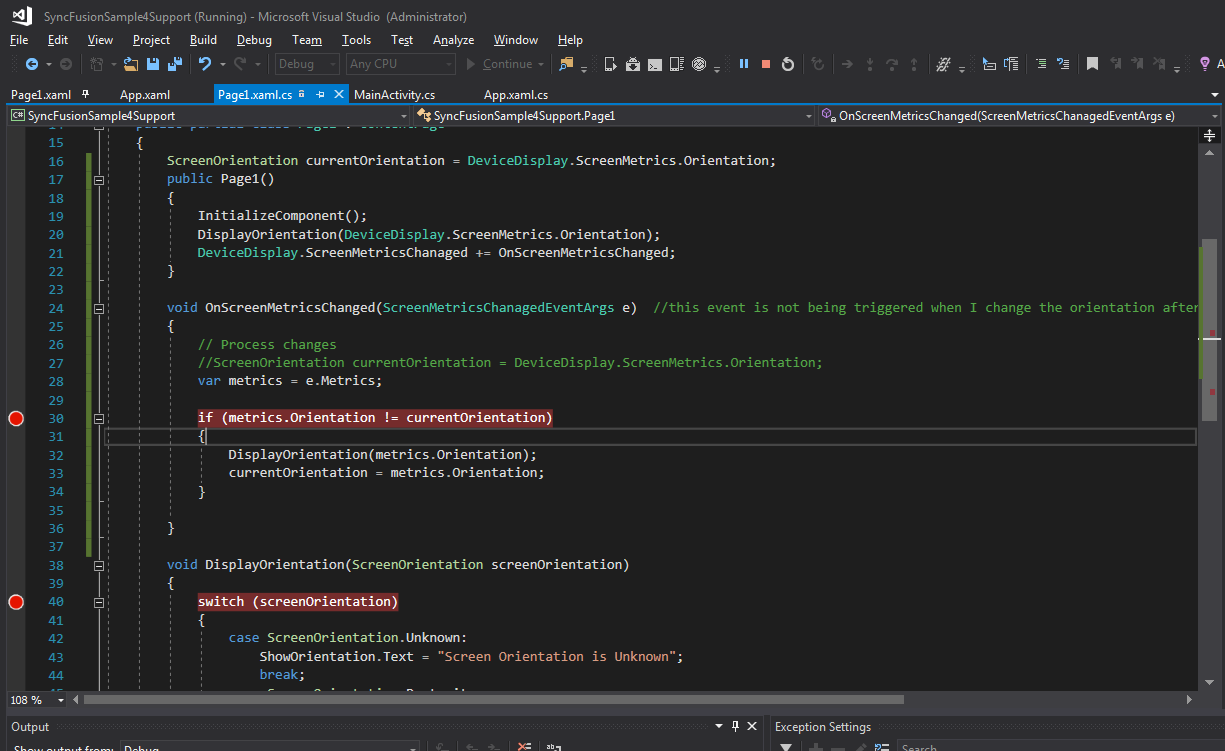Navigate backward with the blue arrow
1225x751 pixels.
(x=31, y=64)
